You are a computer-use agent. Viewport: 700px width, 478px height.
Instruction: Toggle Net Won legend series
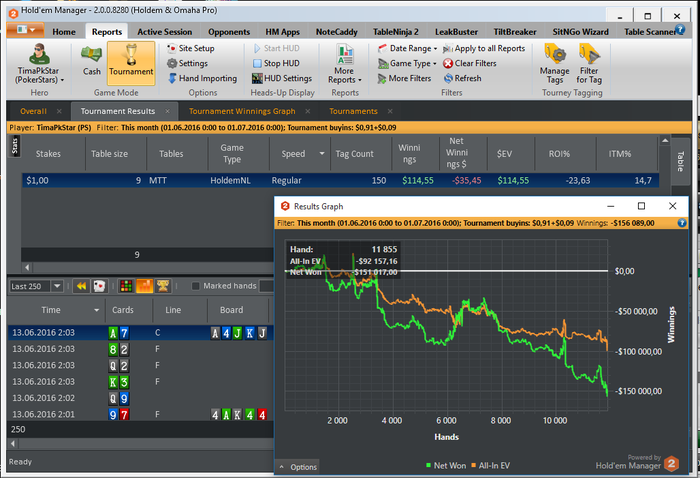tap(446, 466)
